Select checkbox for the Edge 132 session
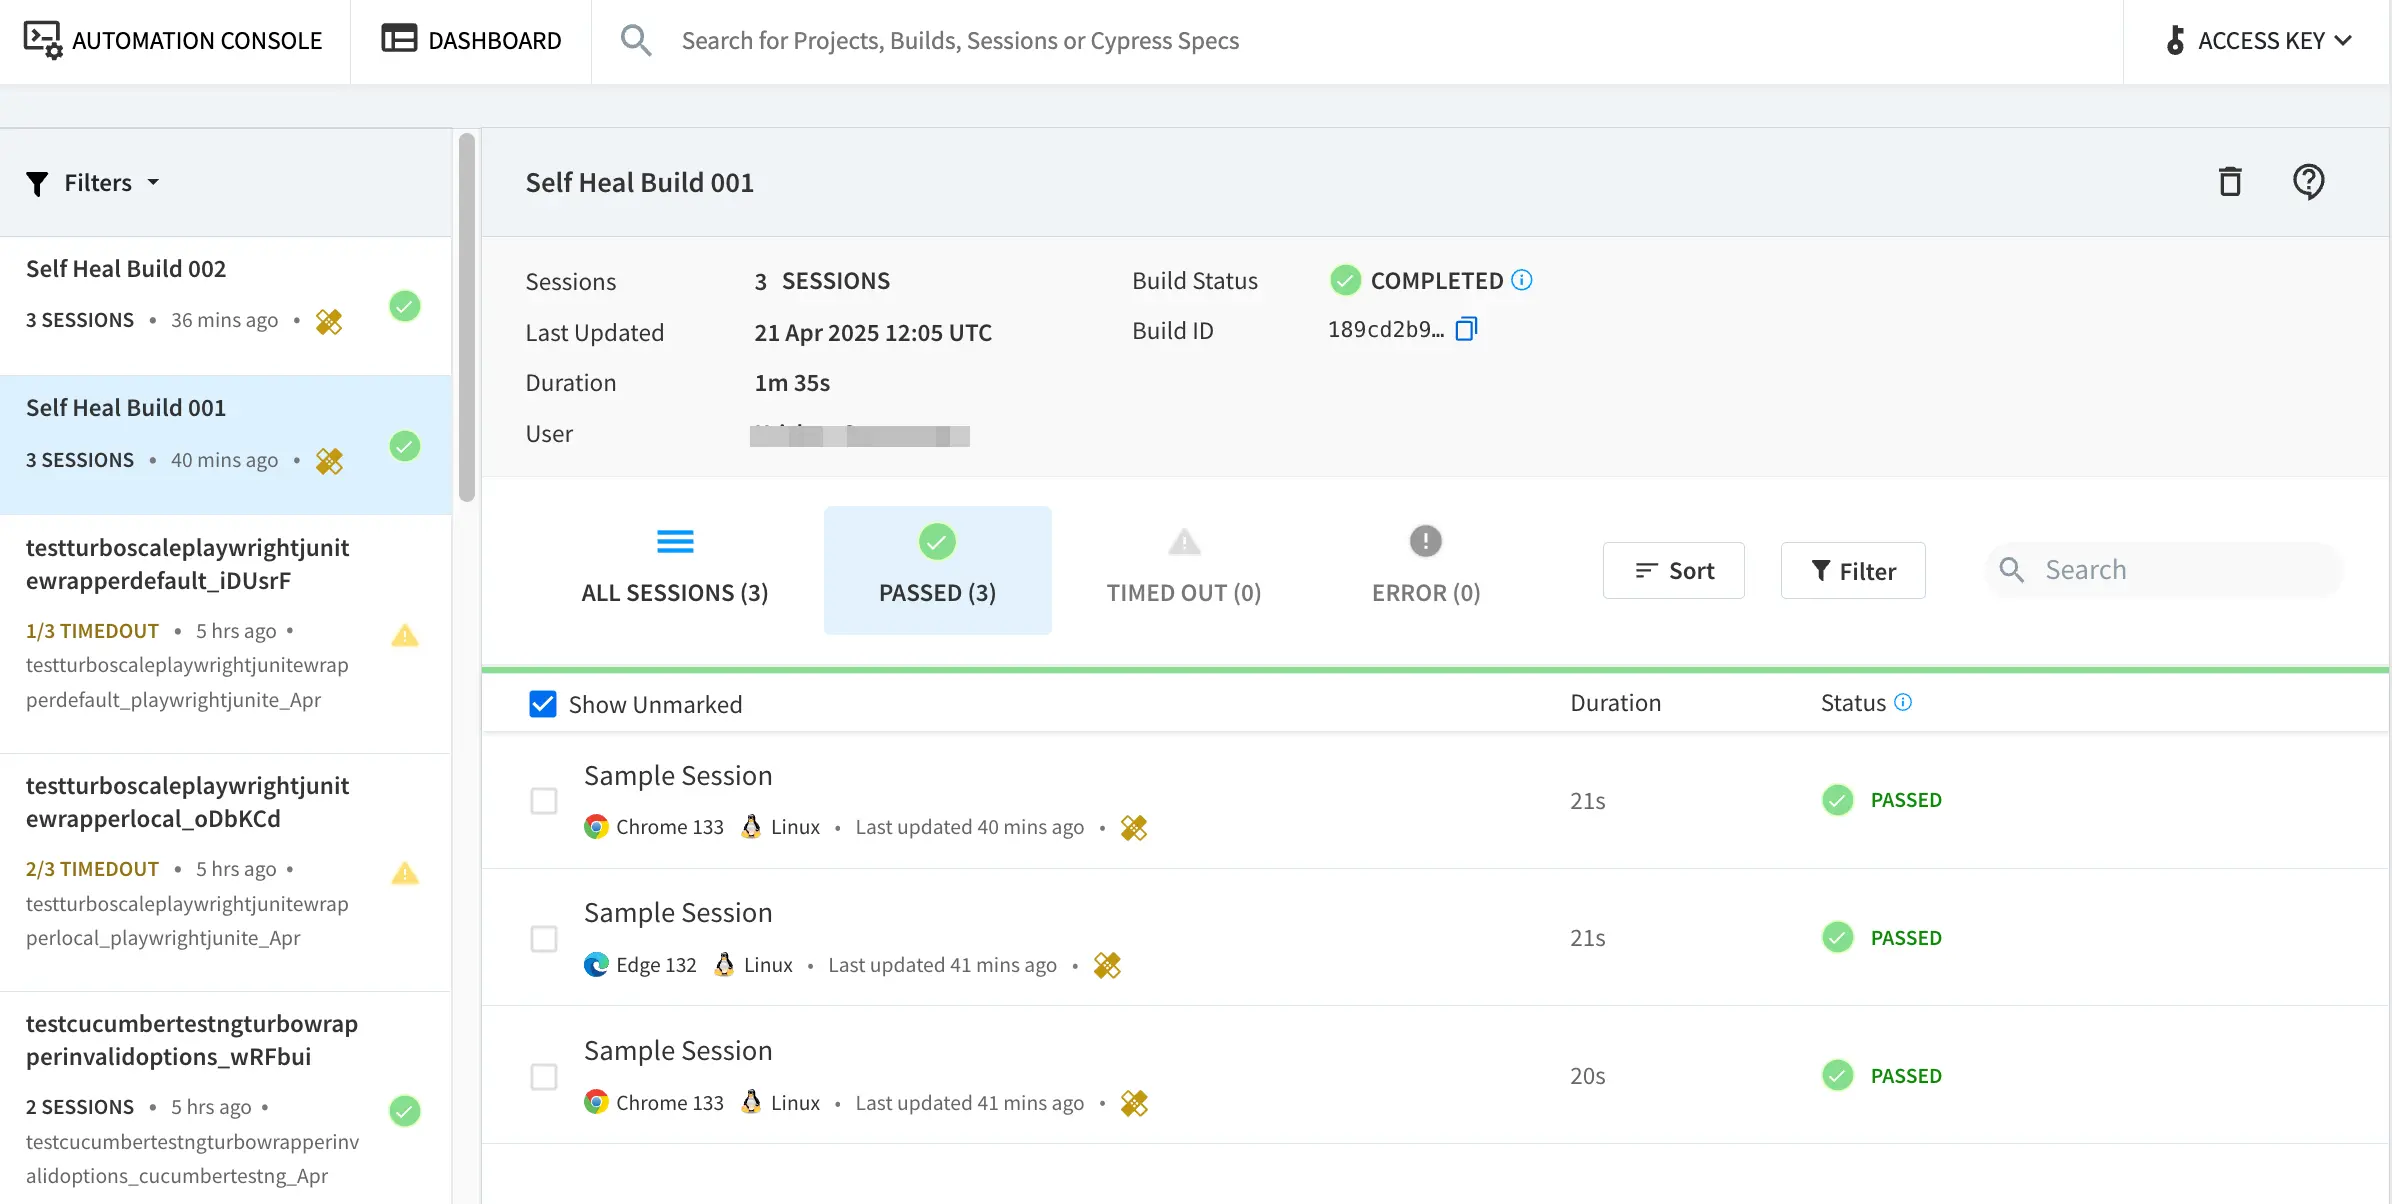Image resolution: width=2392 pixels, height=1204 pixels. (543, 938)
